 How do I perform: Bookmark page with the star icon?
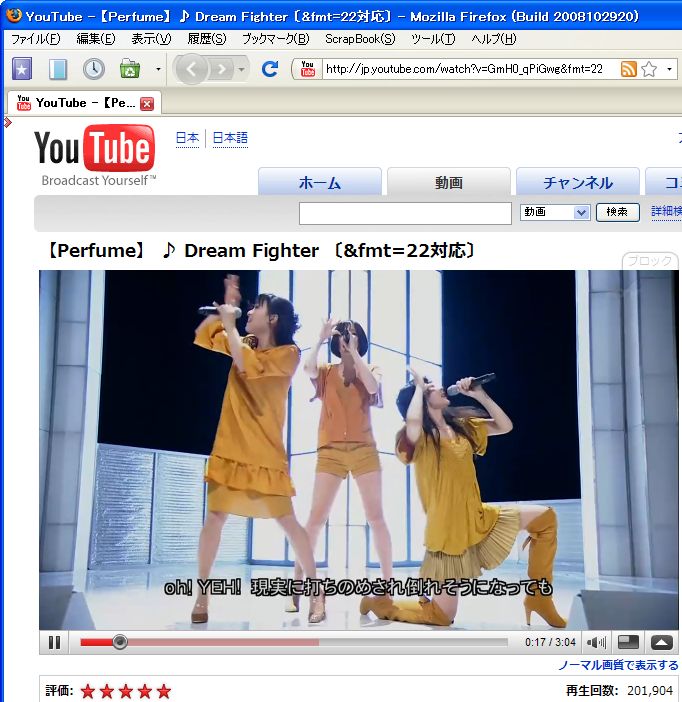(649, 69)
